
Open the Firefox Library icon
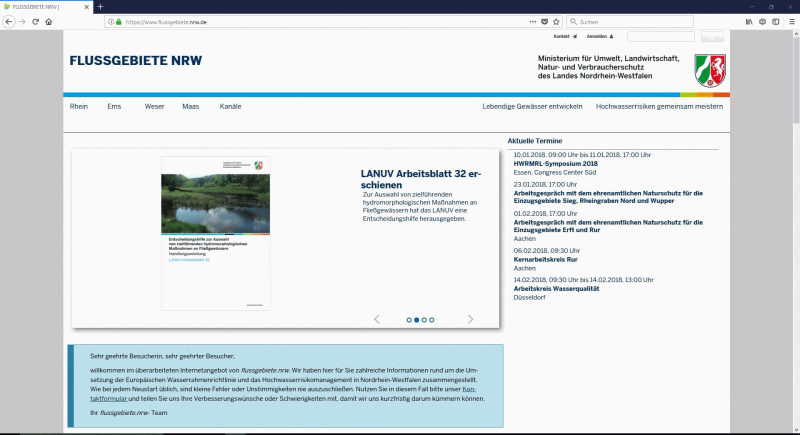(749, 22)
